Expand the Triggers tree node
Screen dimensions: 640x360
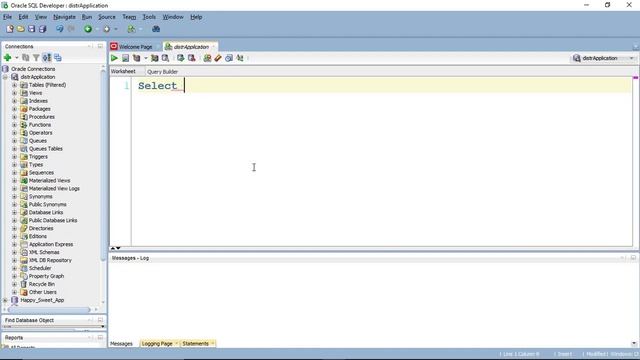[x=14, y=157]
